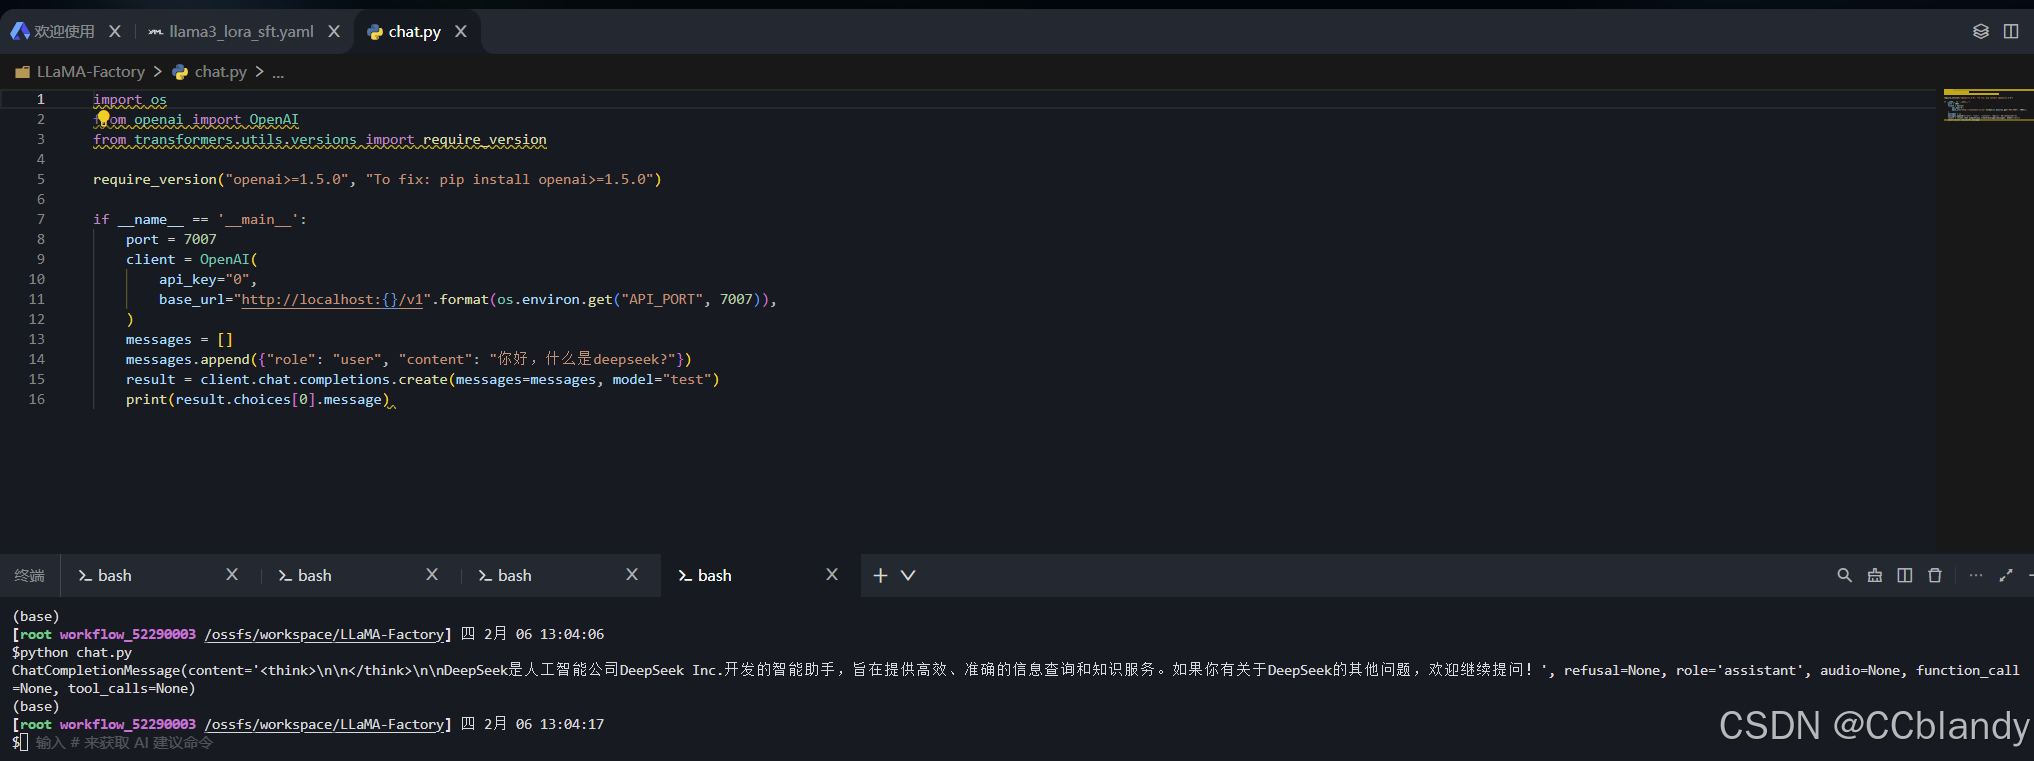The image size is (2034, 761).
Task: Select the chat.py editor tab
Action: [x=415, y=31]
